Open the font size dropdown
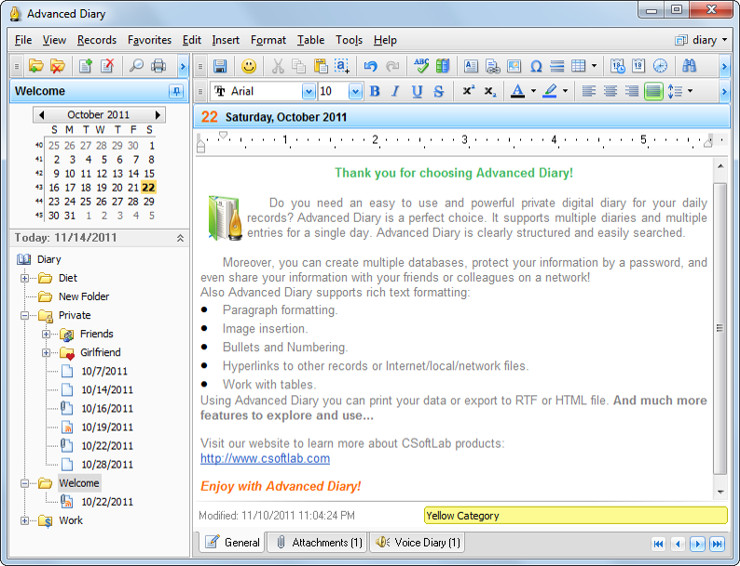This screenshot has height=566, width=740. [355, 91]
